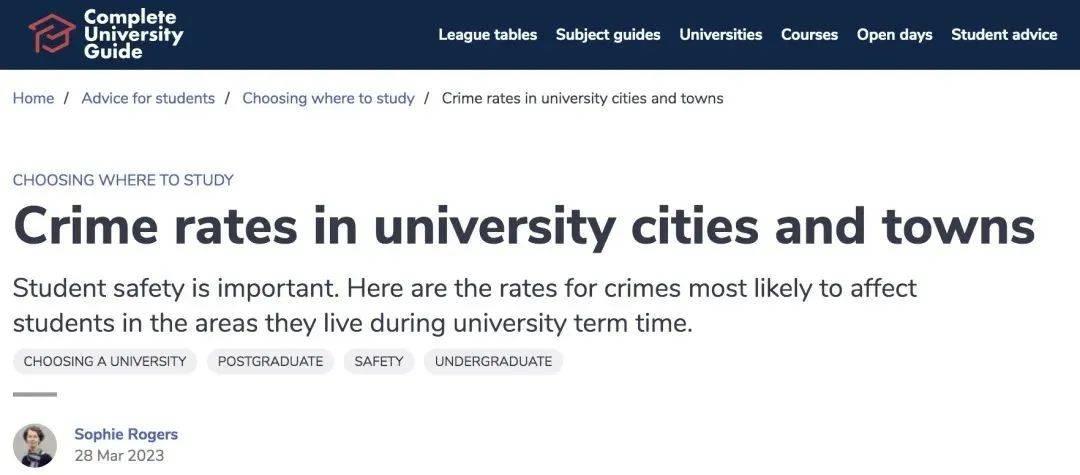Open the Student advice menu
The width and height of the screenshot is (1080, 475).
click(1004, 34)
